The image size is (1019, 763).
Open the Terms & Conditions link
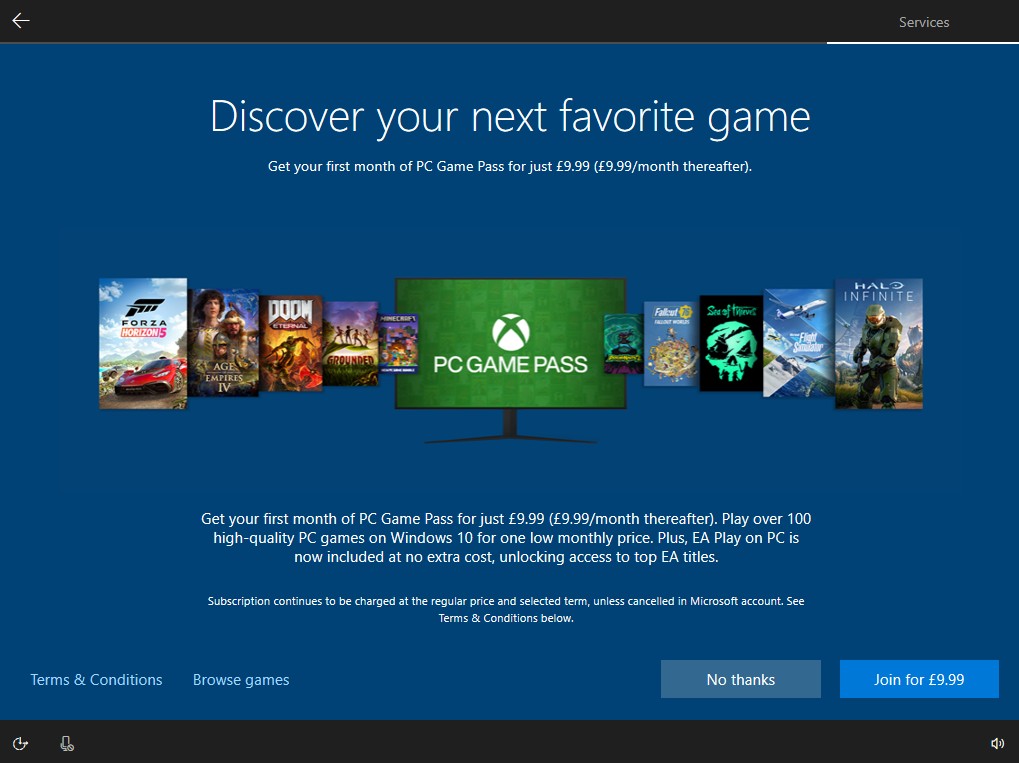point(96,680)
